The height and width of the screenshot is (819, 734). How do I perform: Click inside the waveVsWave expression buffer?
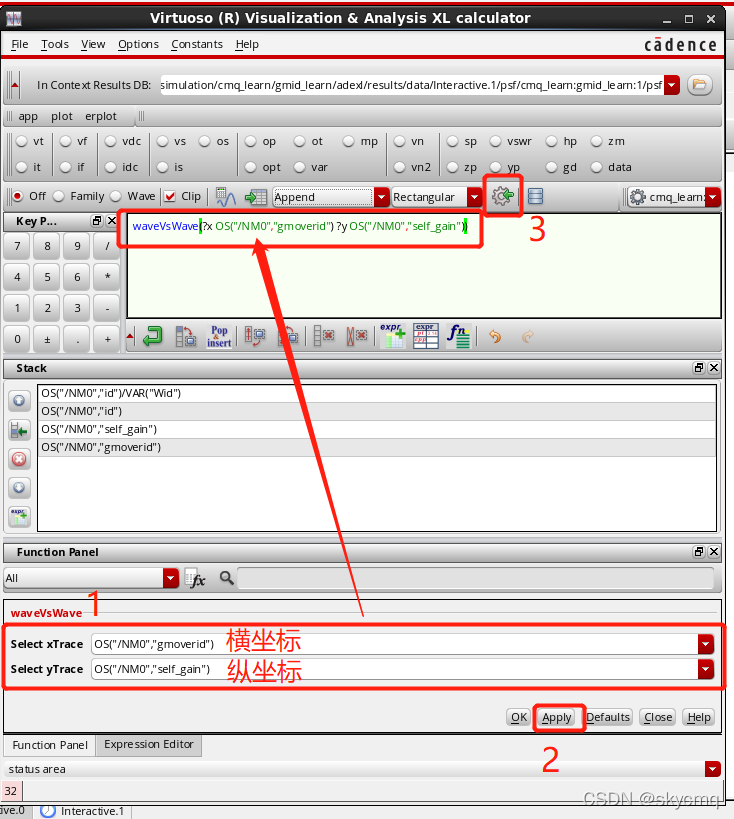pyautogui.click(x=424, y=265)
